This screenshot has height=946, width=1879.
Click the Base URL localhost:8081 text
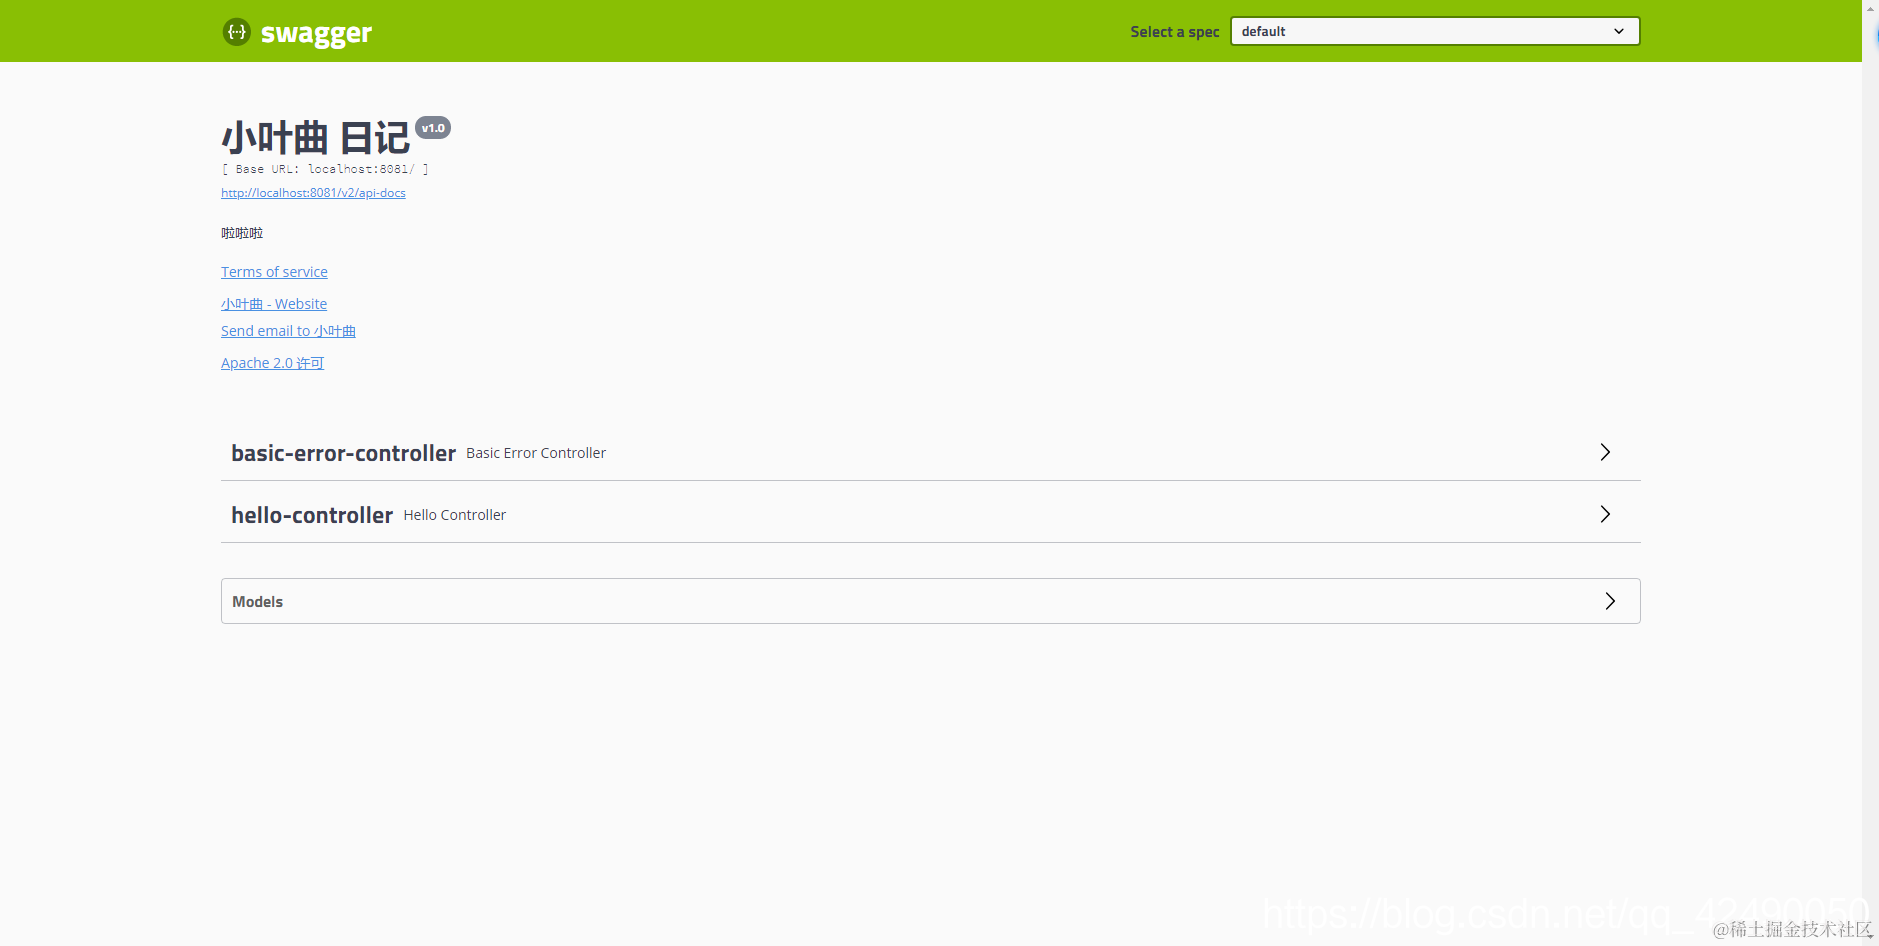tap(325, 169)
